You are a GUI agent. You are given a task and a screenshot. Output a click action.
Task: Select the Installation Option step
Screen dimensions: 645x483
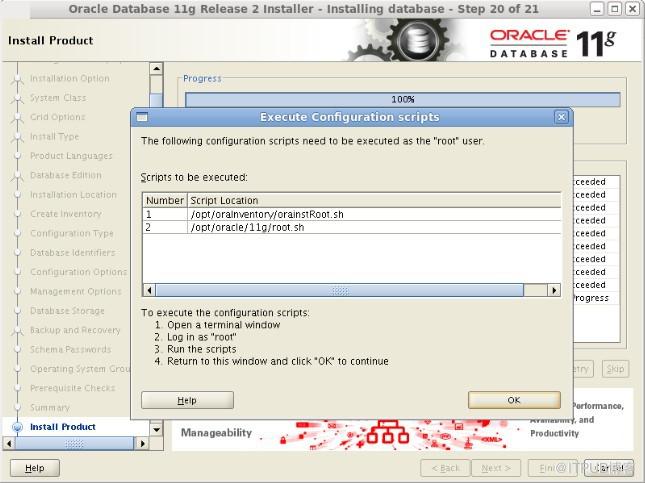70,78
